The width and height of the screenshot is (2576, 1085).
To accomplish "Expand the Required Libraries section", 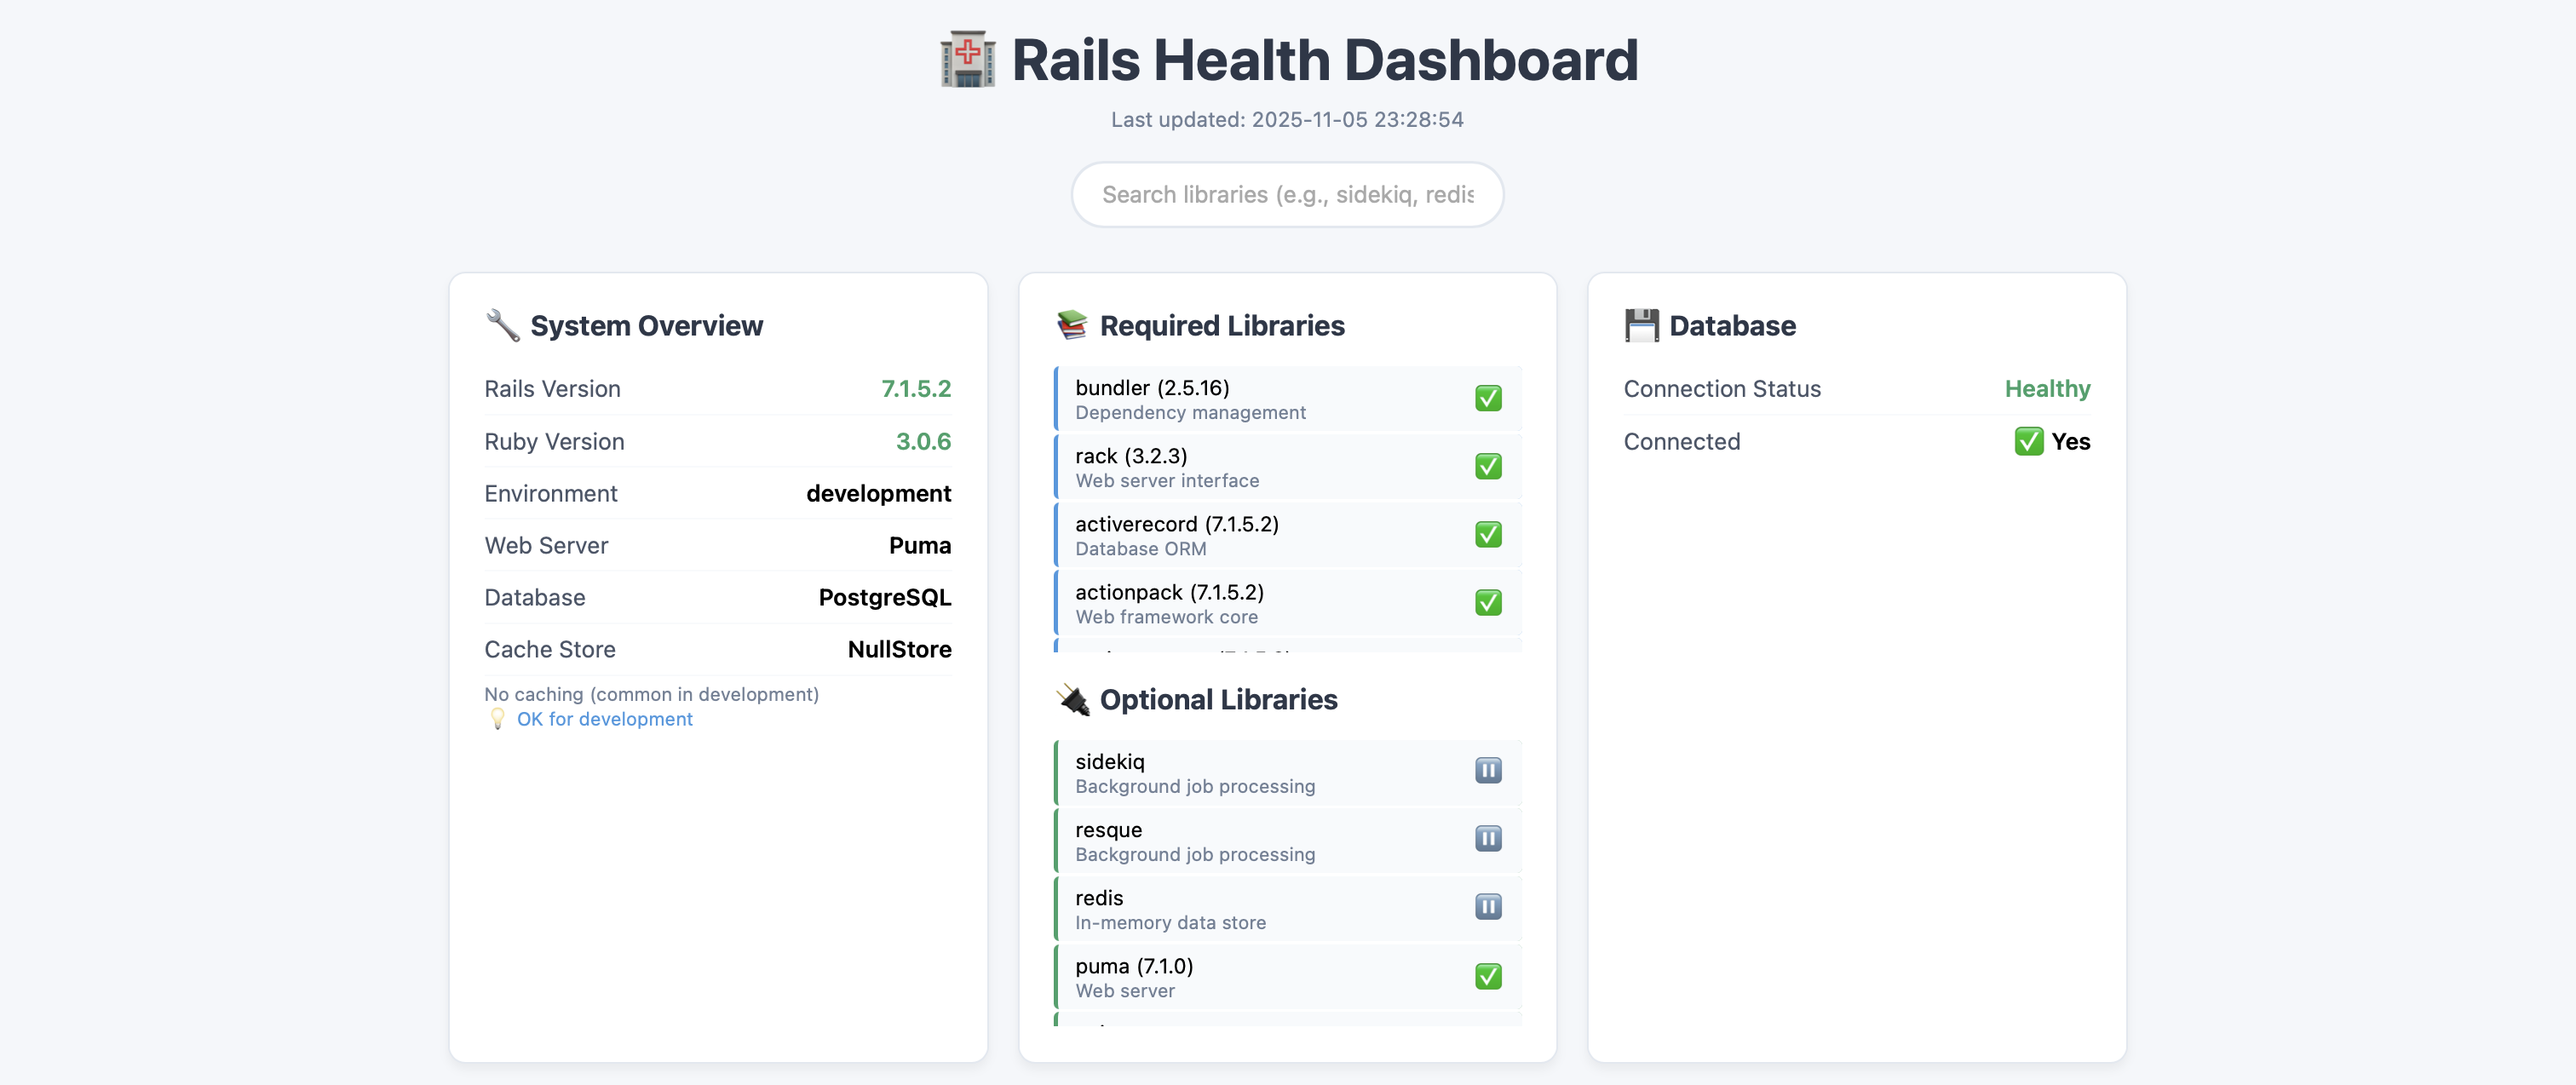I will (x=1222, y=324).
